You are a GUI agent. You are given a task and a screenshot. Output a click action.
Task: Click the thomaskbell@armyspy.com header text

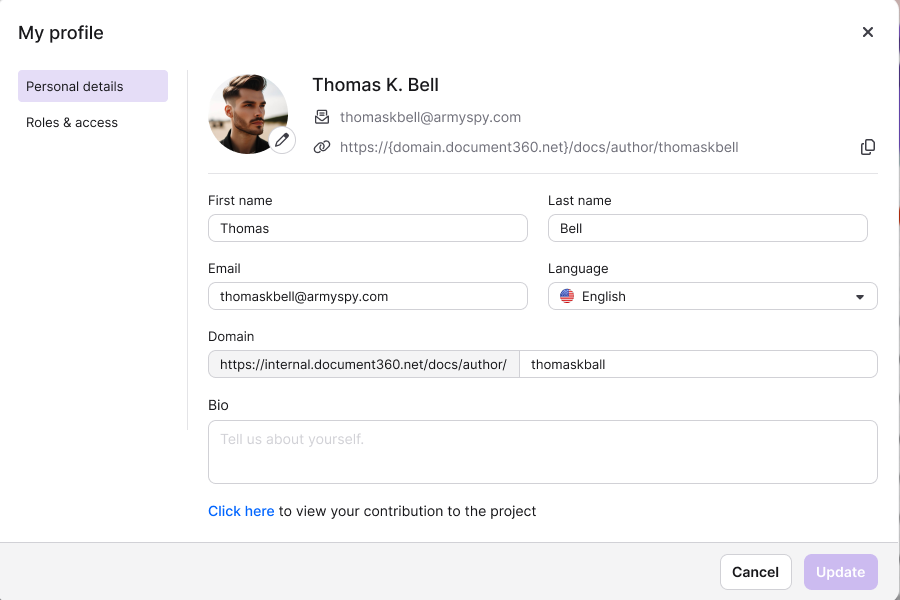click(430, 117)
